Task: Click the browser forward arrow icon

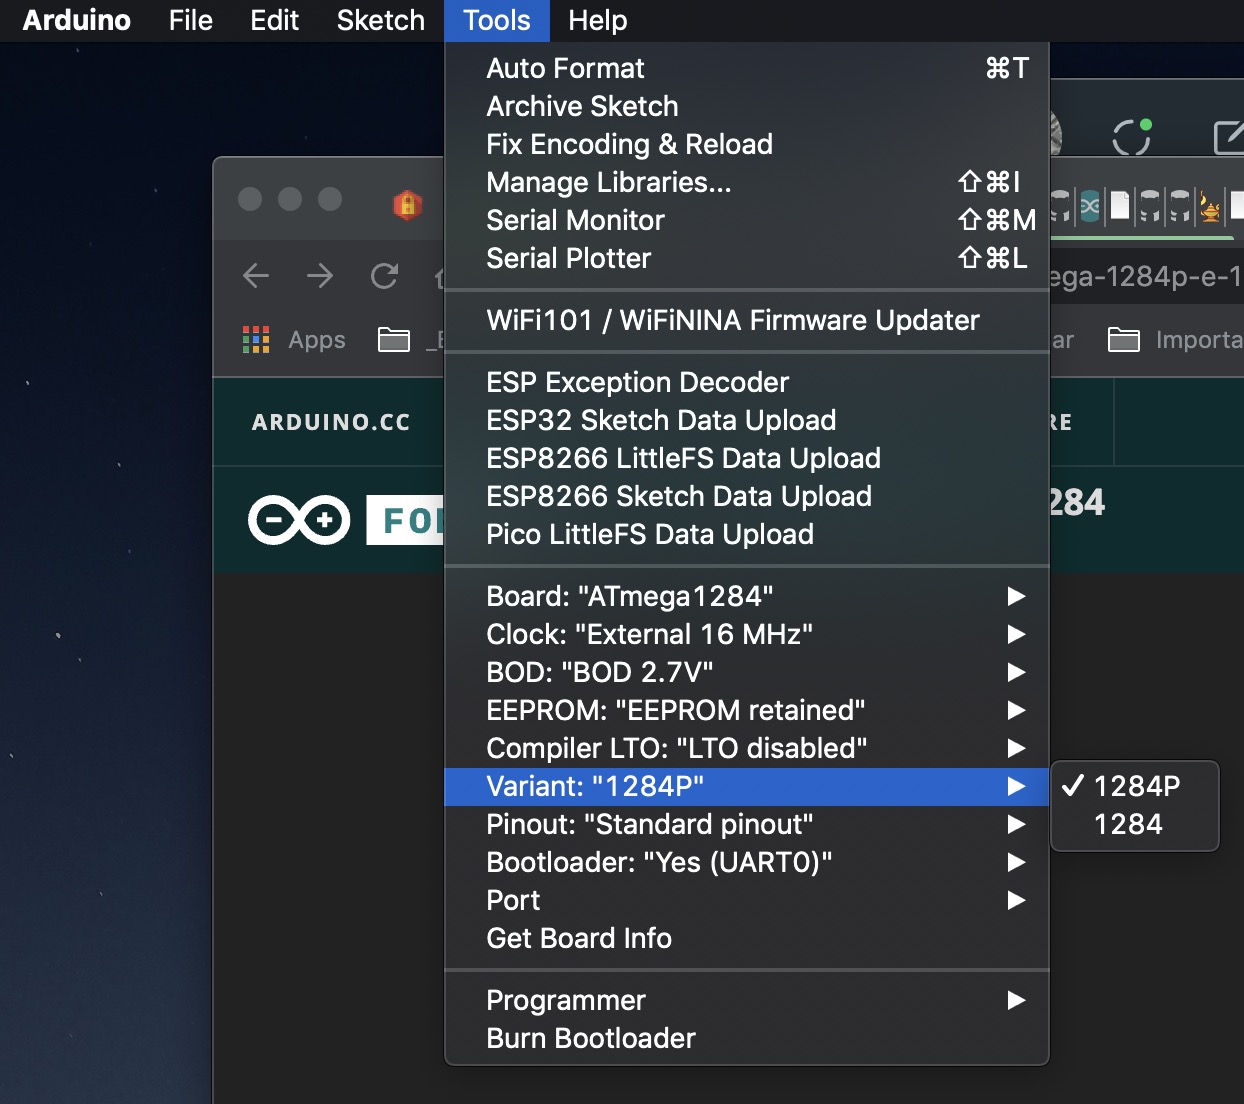Action: point(320,276)
